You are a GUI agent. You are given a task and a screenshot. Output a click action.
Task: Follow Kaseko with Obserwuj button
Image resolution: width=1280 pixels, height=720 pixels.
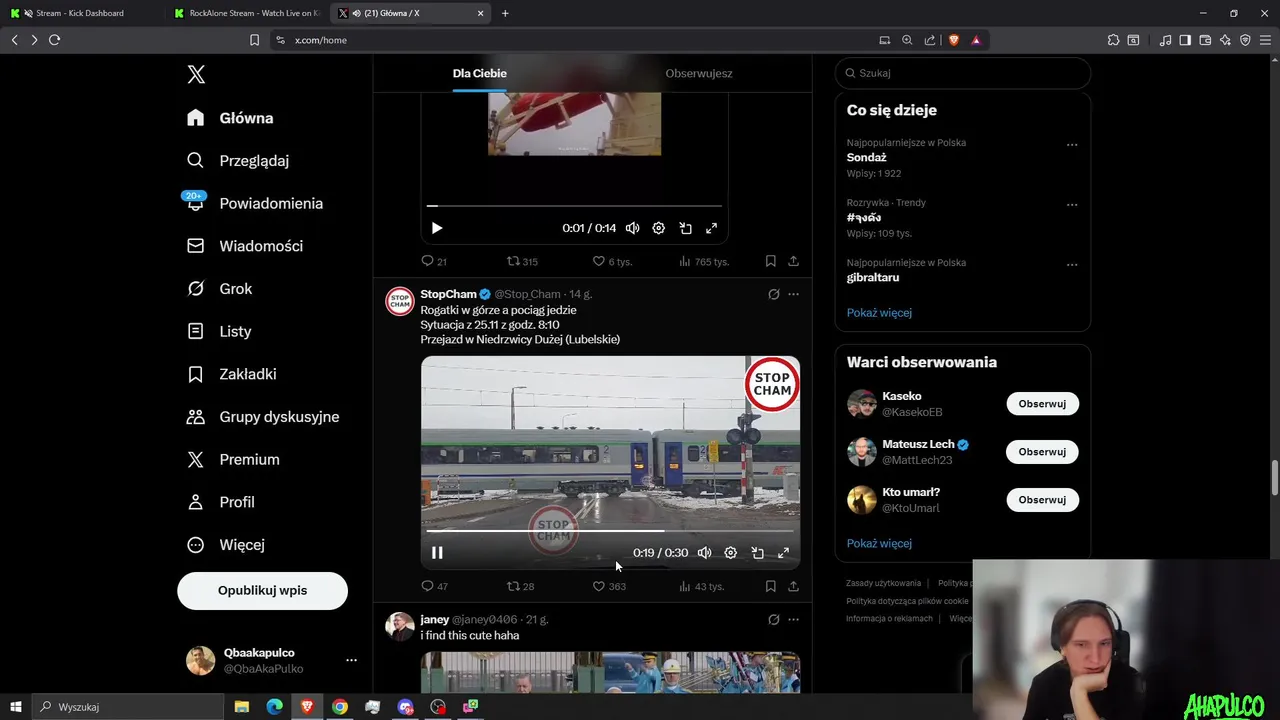pyautogui.click(x=1042, y=404)
